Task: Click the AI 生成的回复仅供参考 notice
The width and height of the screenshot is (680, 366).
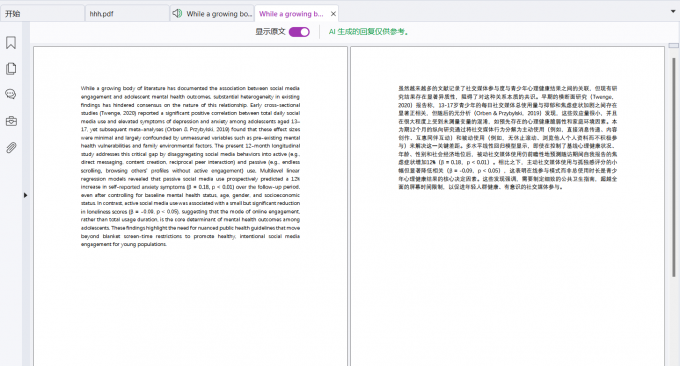Action: click(x=369, y=32)
